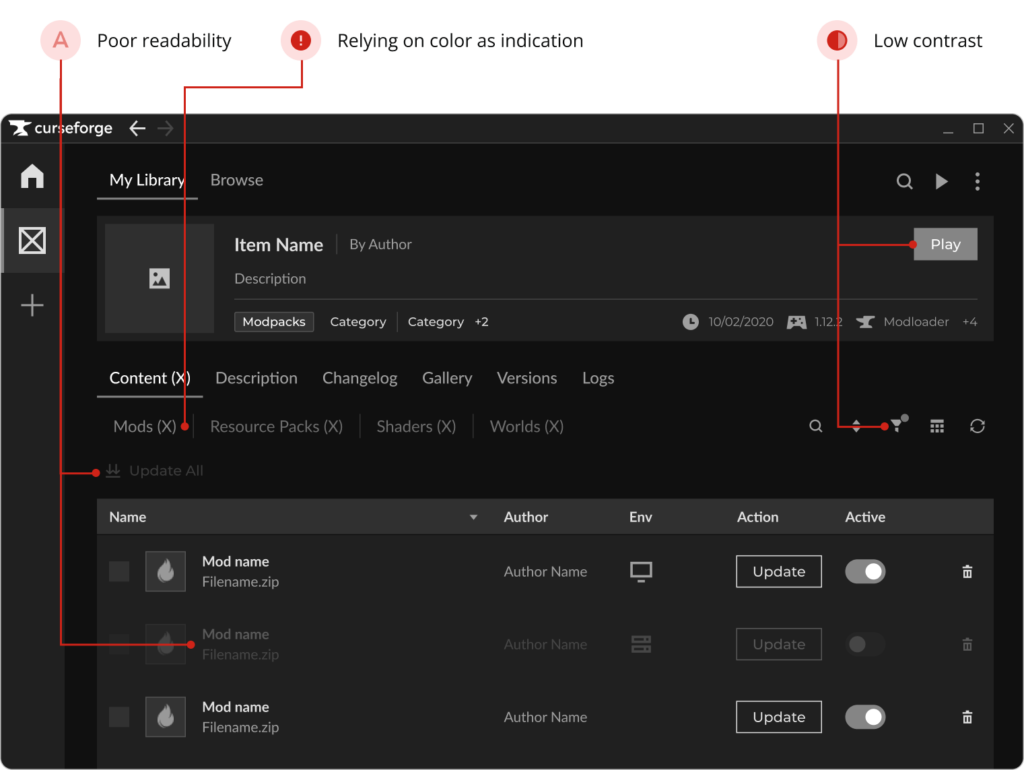Image resolution: width=1024 pixels, height=770 pixels.
Task: Open sort order up-down arrows dropdown
Action: (856, 426)
